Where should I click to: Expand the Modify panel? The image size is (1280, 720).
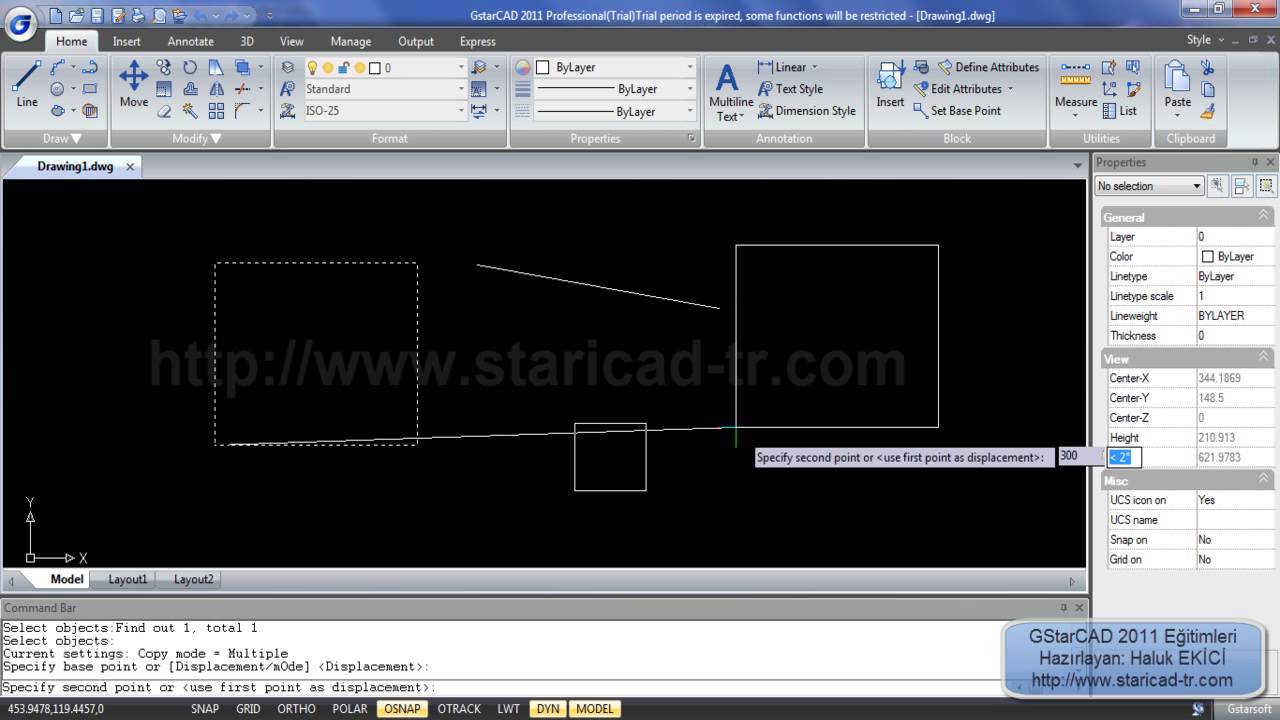(x=196, y=138)
